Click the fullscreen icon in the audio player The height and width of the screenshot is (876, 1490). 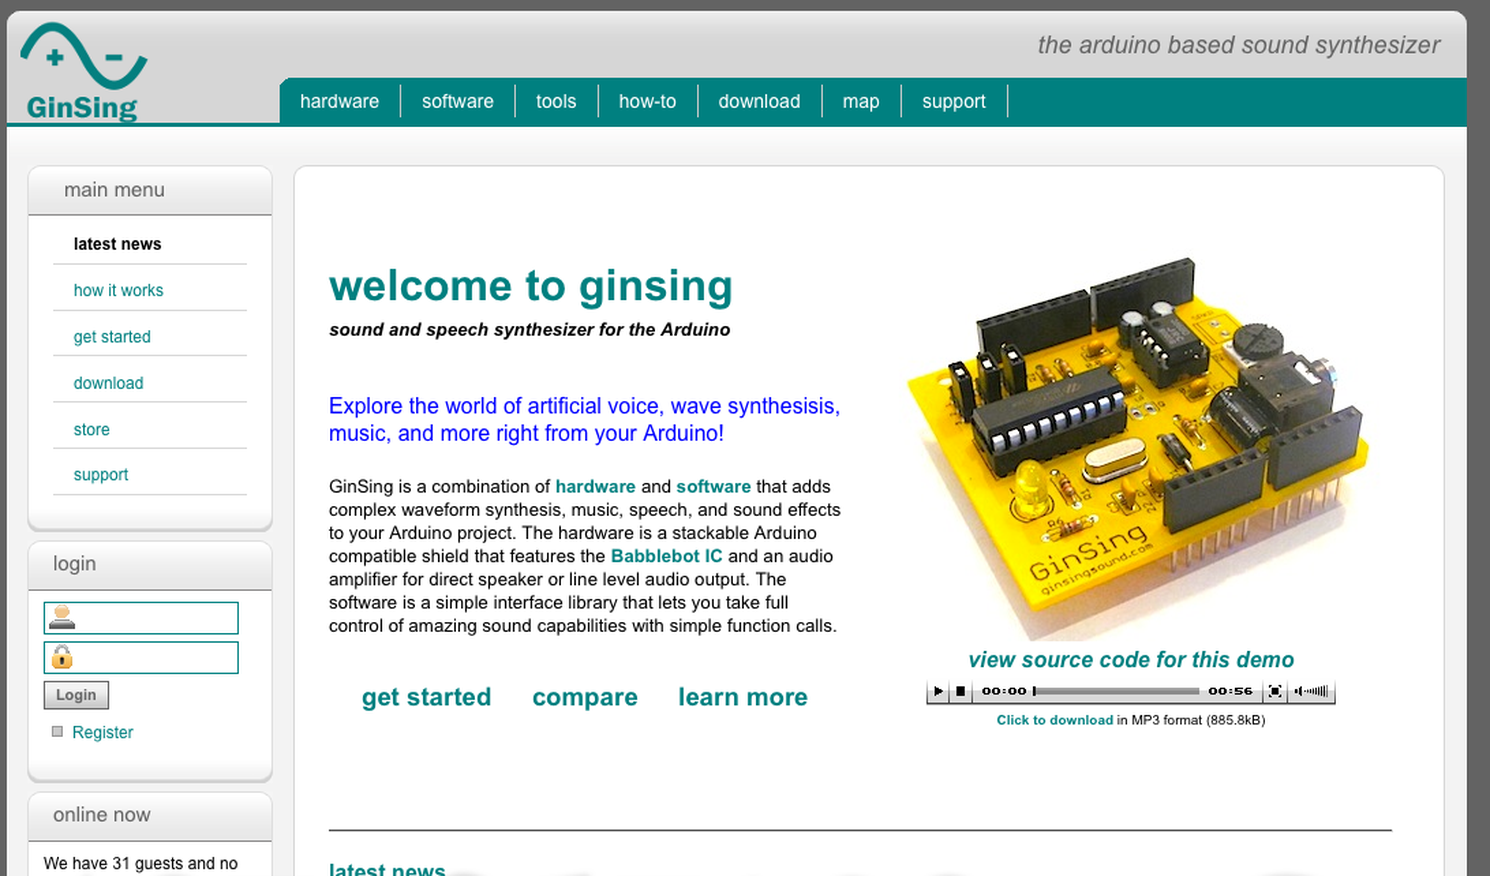1275,691
